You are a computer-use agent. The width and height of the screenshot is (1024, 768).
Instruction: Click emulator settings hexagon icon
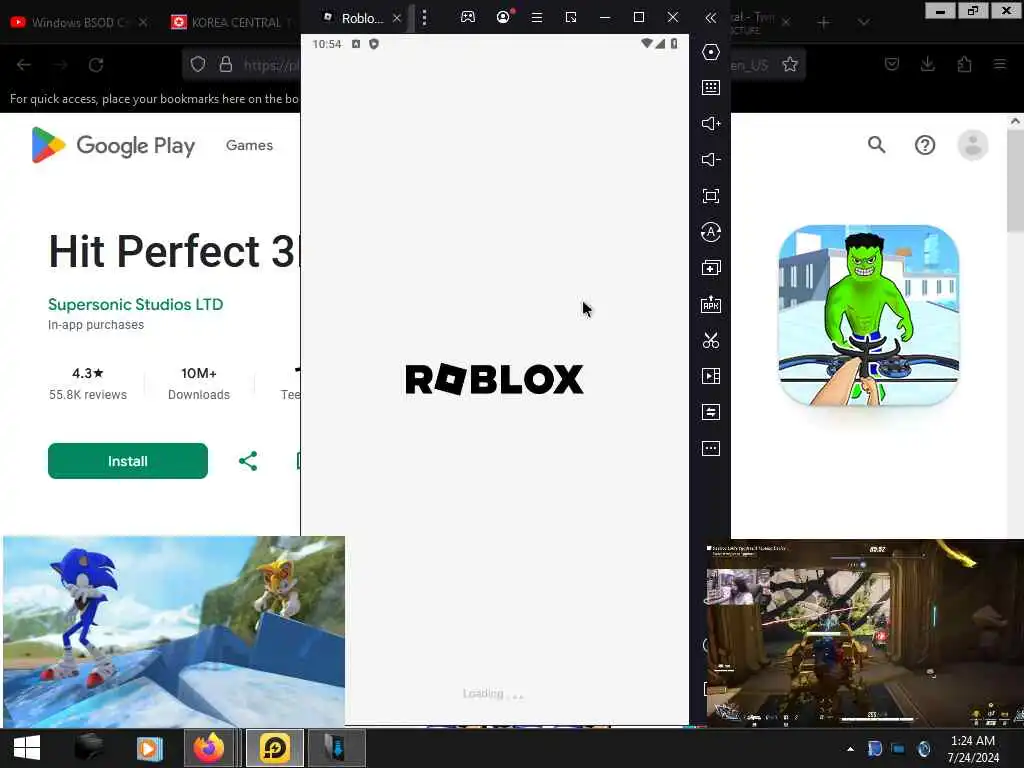[711, 52]
